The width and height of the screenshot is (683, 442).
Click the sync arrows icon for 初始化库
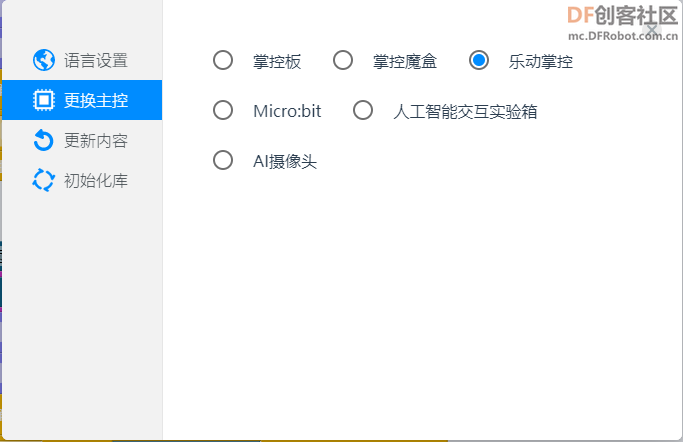(x=44, y=180)
